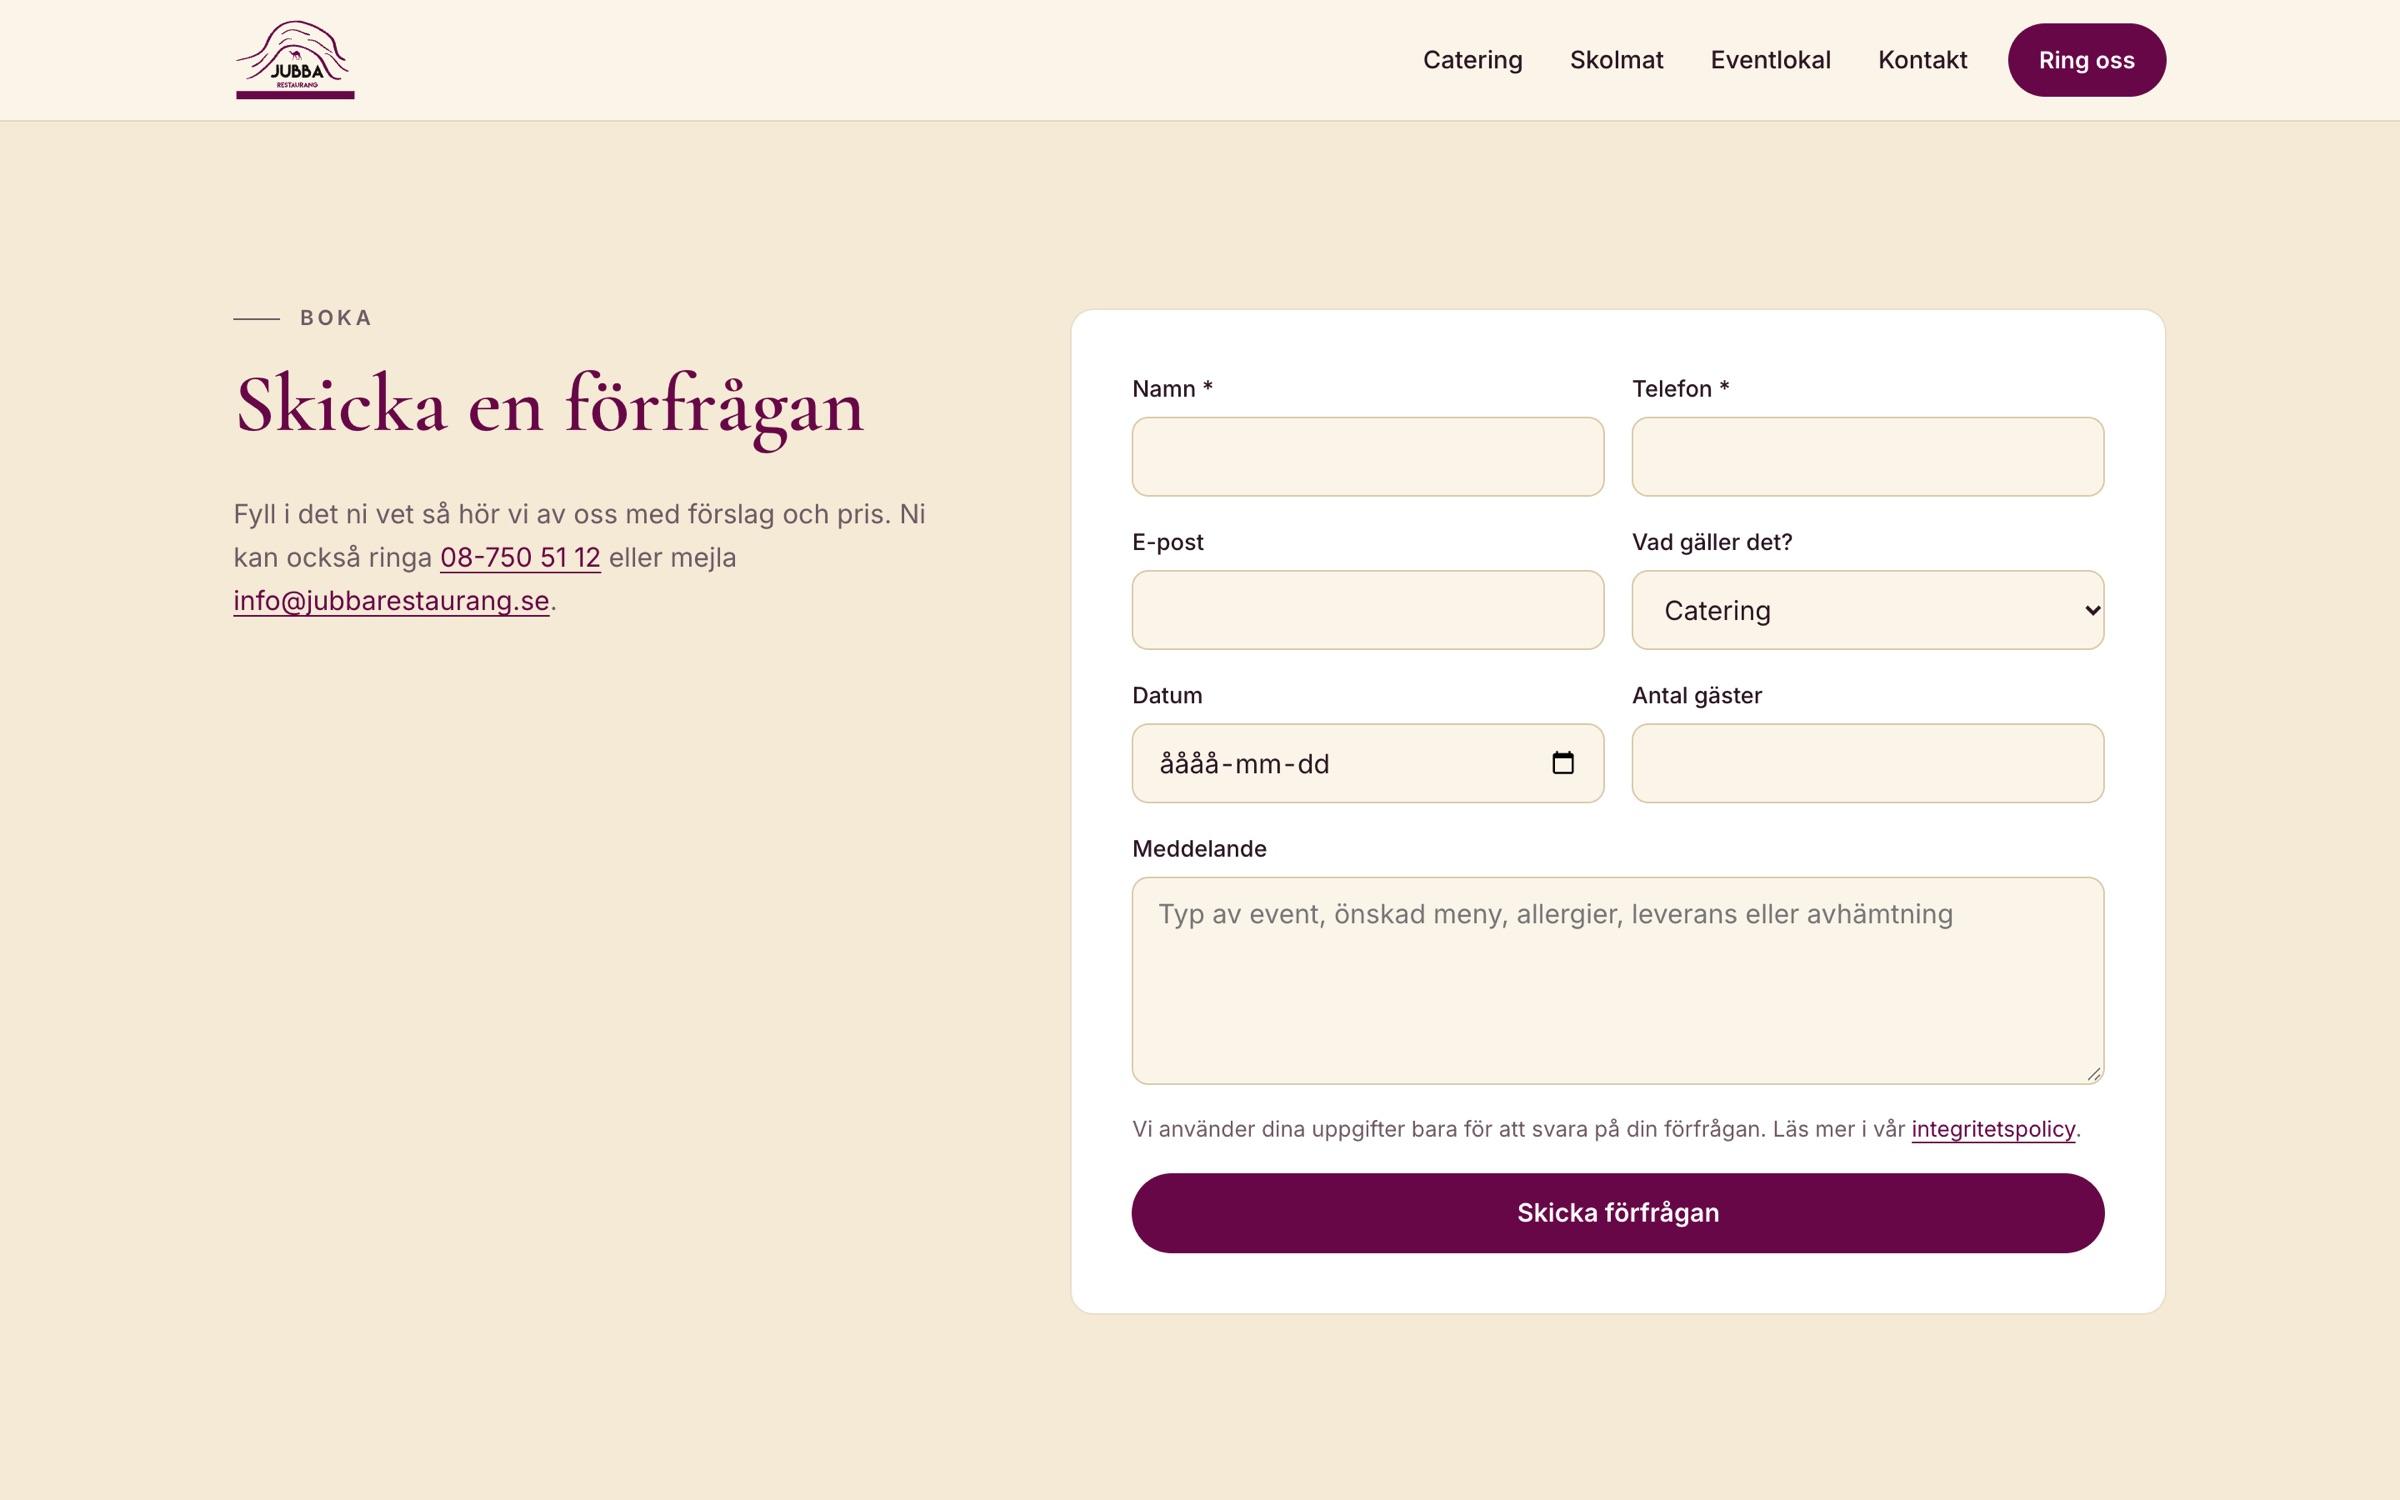
Task: Focus the Namn input field
Action: (1368, 457)
